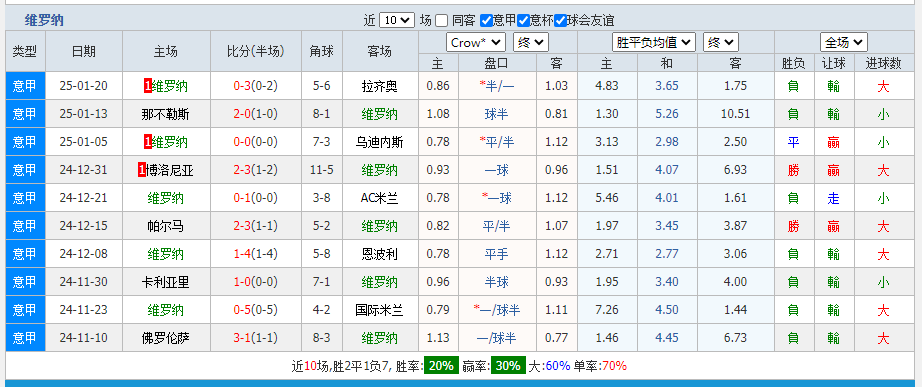The height and width of the screenshot is (387, 922).
Task: Click the 走 handicap result for AC米兰 match
Action: (x=833, y=198)
